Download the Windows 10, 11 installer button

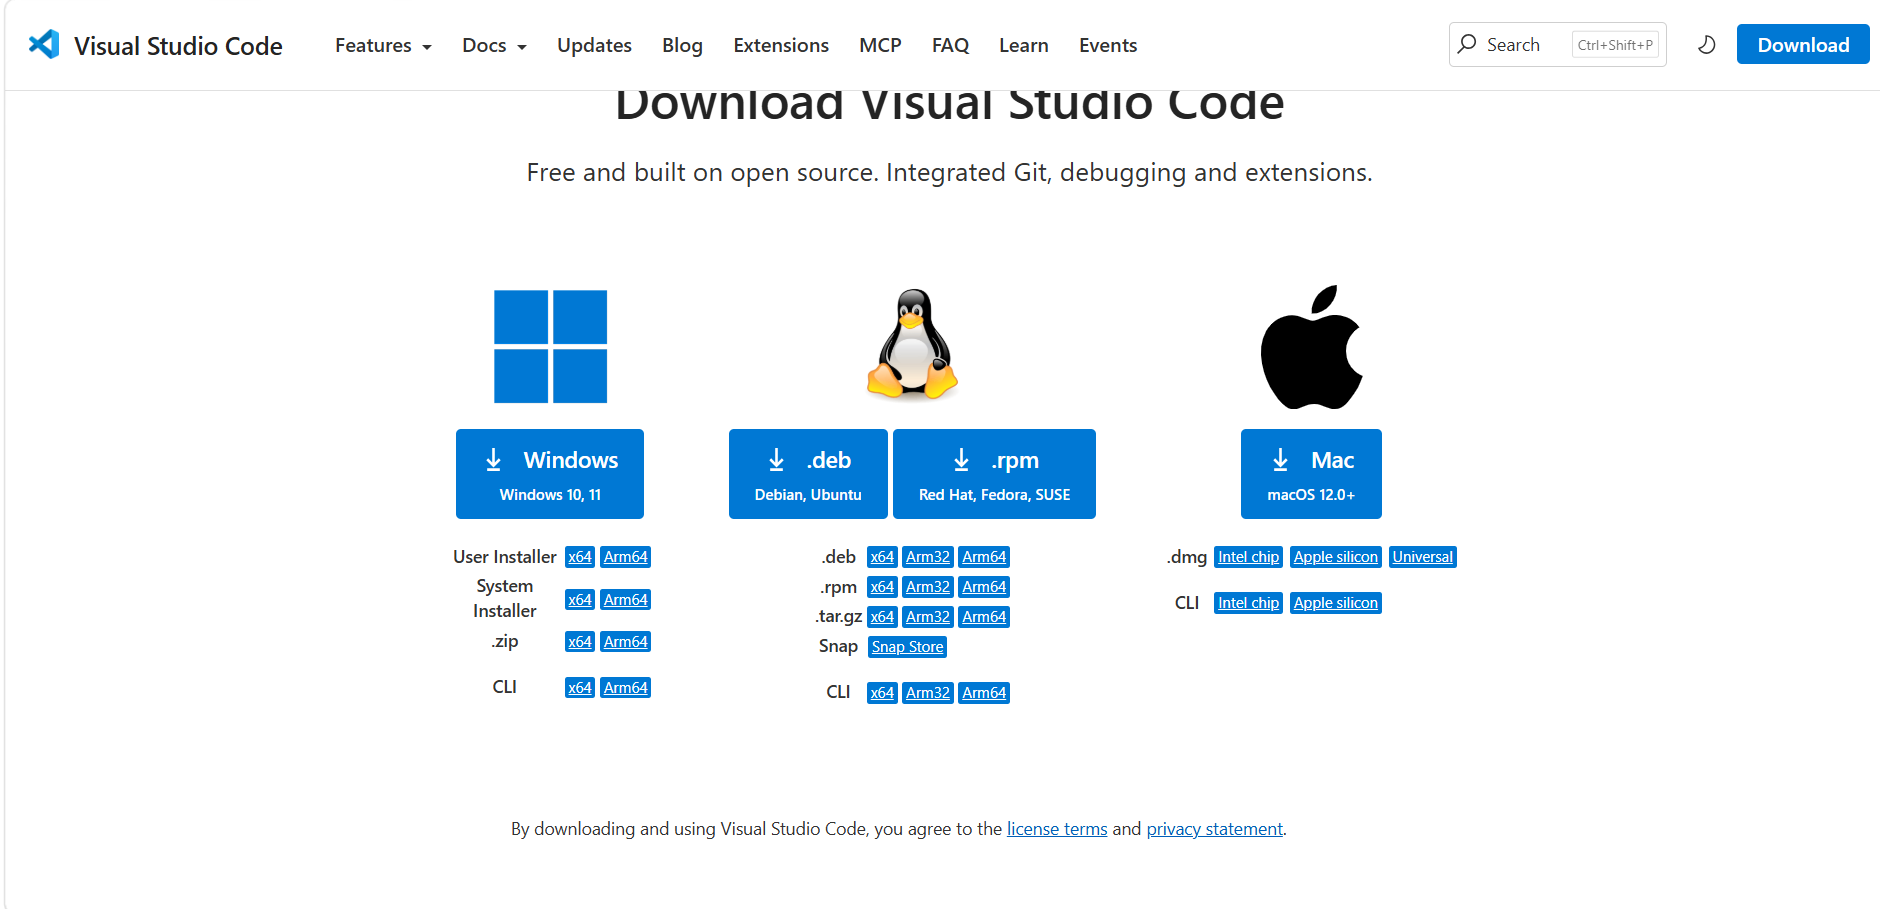point(550,474)
